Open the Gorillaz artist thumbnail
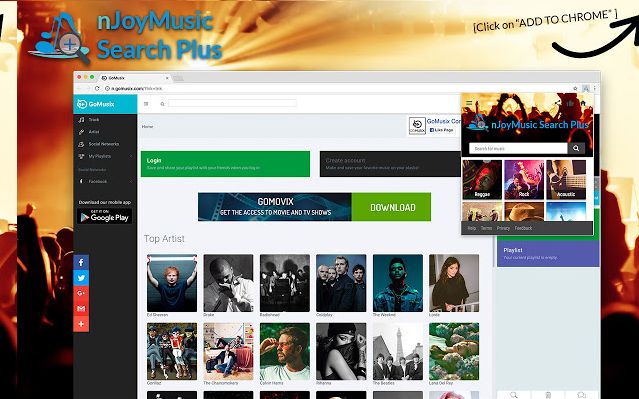The image size is (639, 399). tap(172, 351)
